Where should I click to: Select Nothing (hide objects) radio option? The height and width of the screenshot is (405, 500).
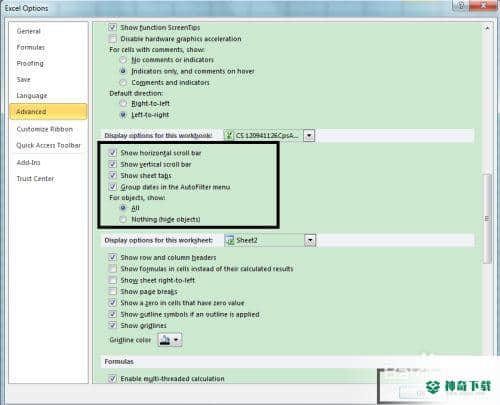click(x=123, y=219)
